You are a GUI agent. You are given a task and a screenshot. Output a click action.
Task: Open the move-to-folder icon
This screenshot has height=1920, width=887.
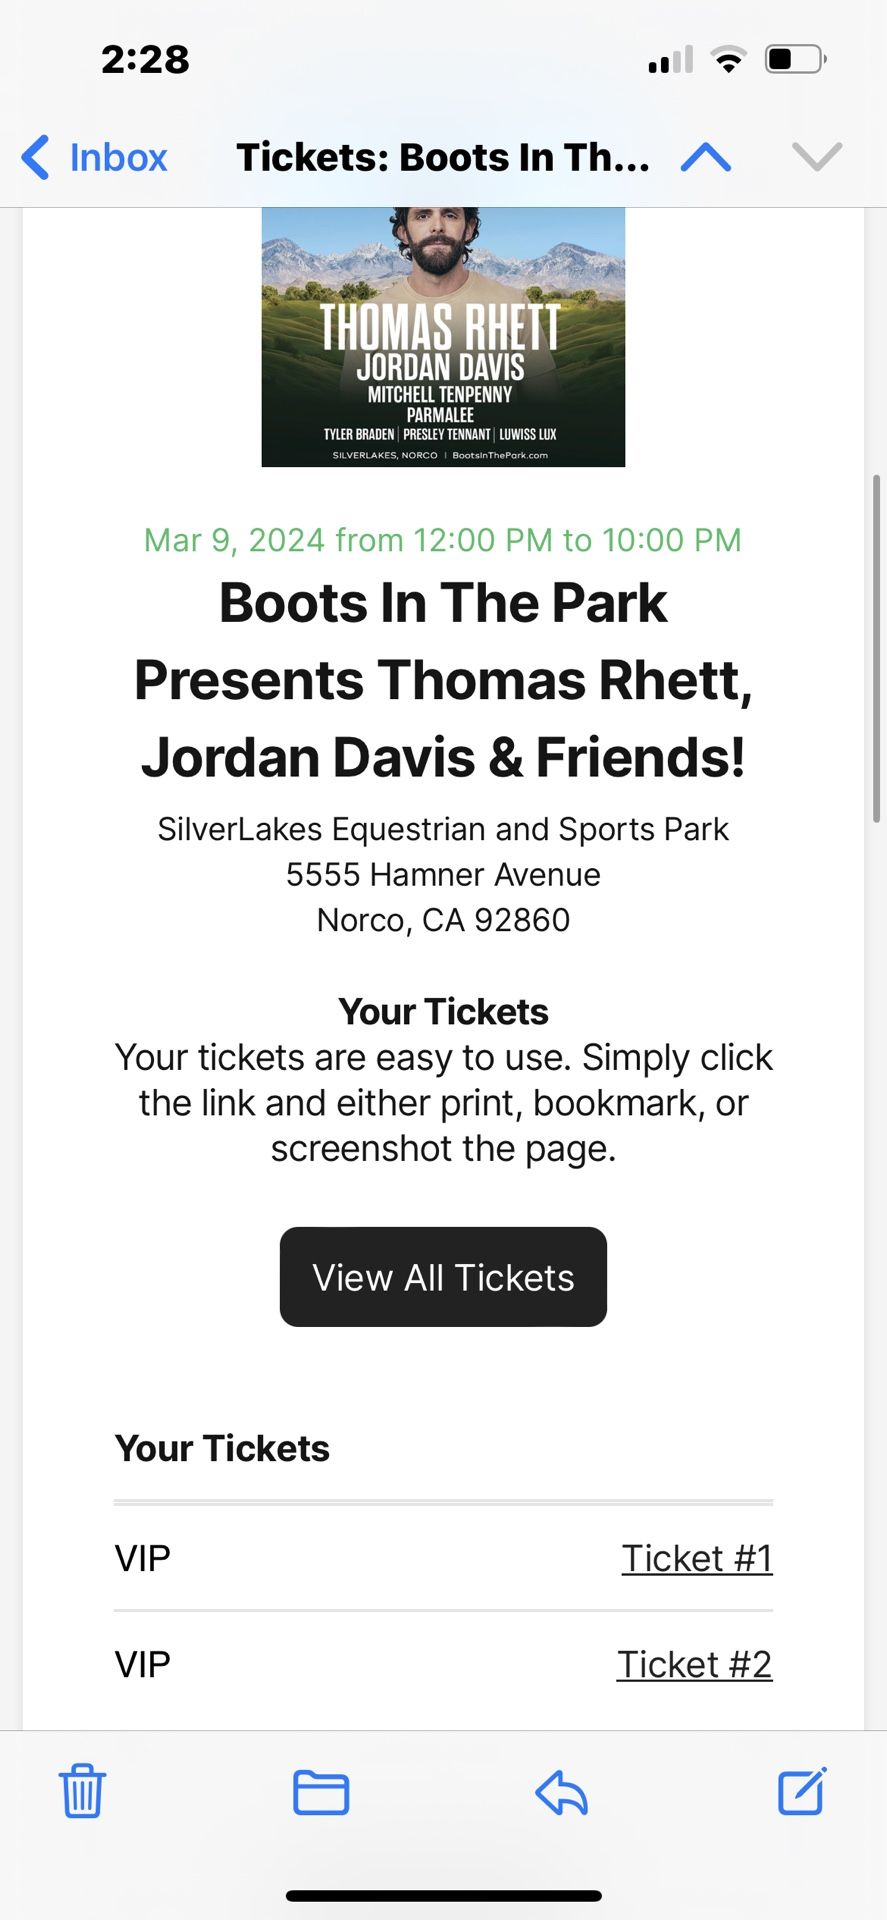coord(321,1792)
